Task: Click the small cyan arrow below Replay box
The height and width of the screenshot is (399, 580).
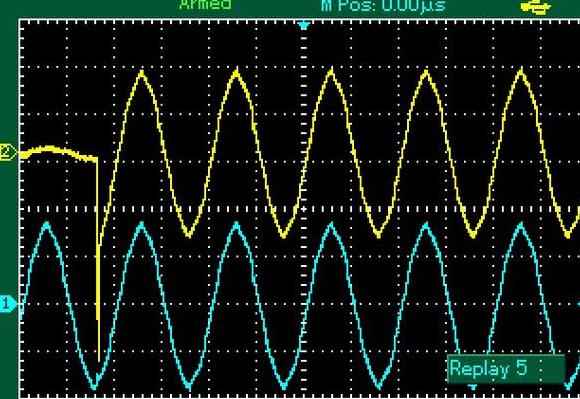Action: click(x=473, y=387)
